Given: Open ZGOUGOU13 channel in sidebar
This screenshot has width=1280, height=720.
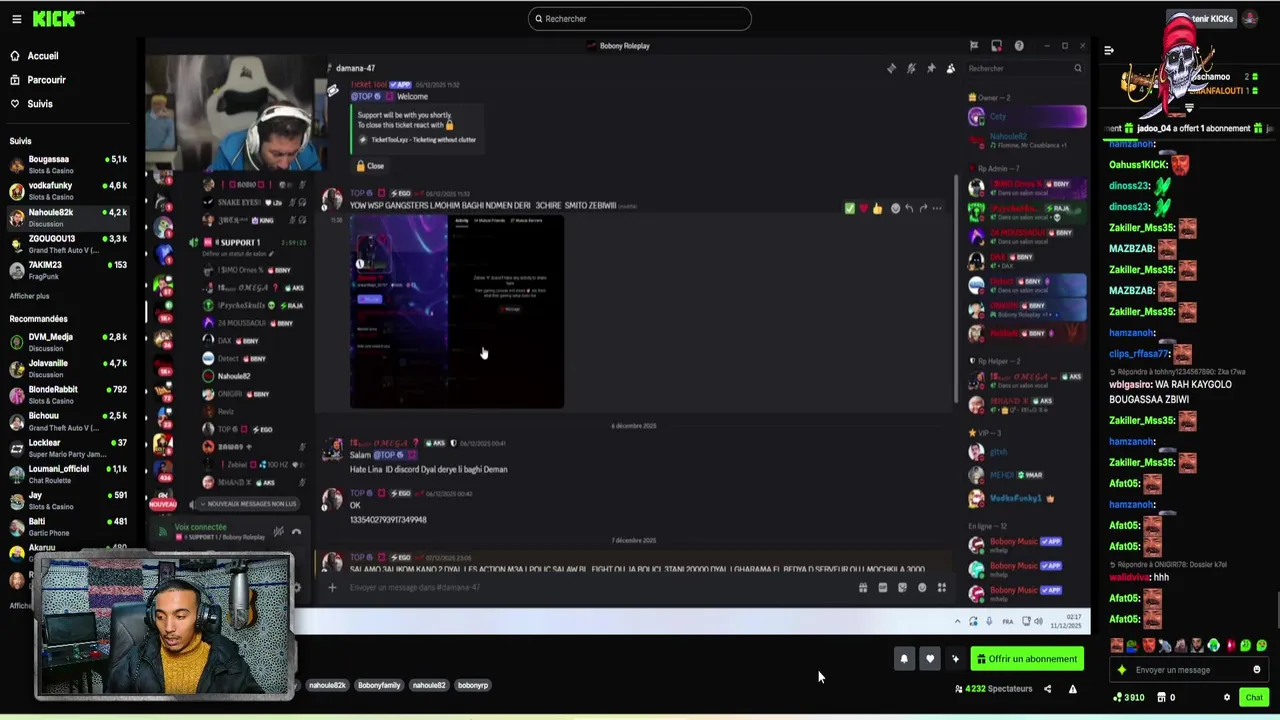Looking at the screenshot, I should (x=68, y=243).
